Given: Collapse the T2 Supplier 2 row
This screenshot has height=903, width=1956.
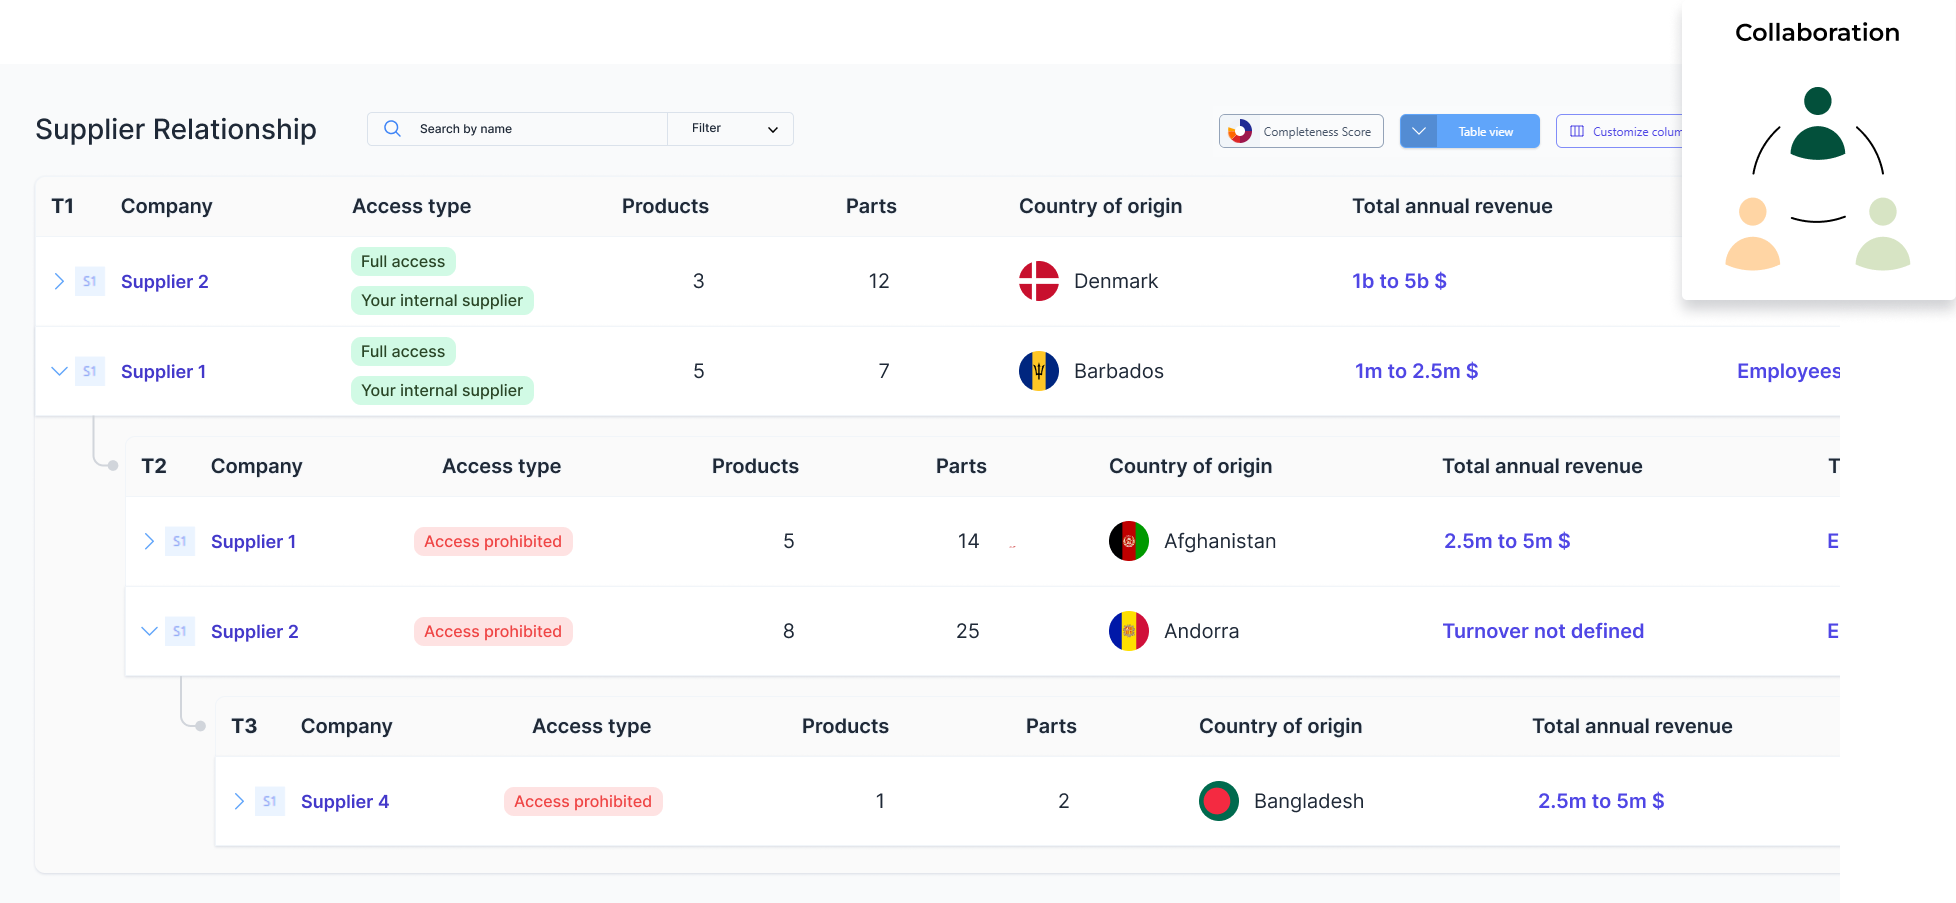Looking at the screenshot, I should click(149, 631).
